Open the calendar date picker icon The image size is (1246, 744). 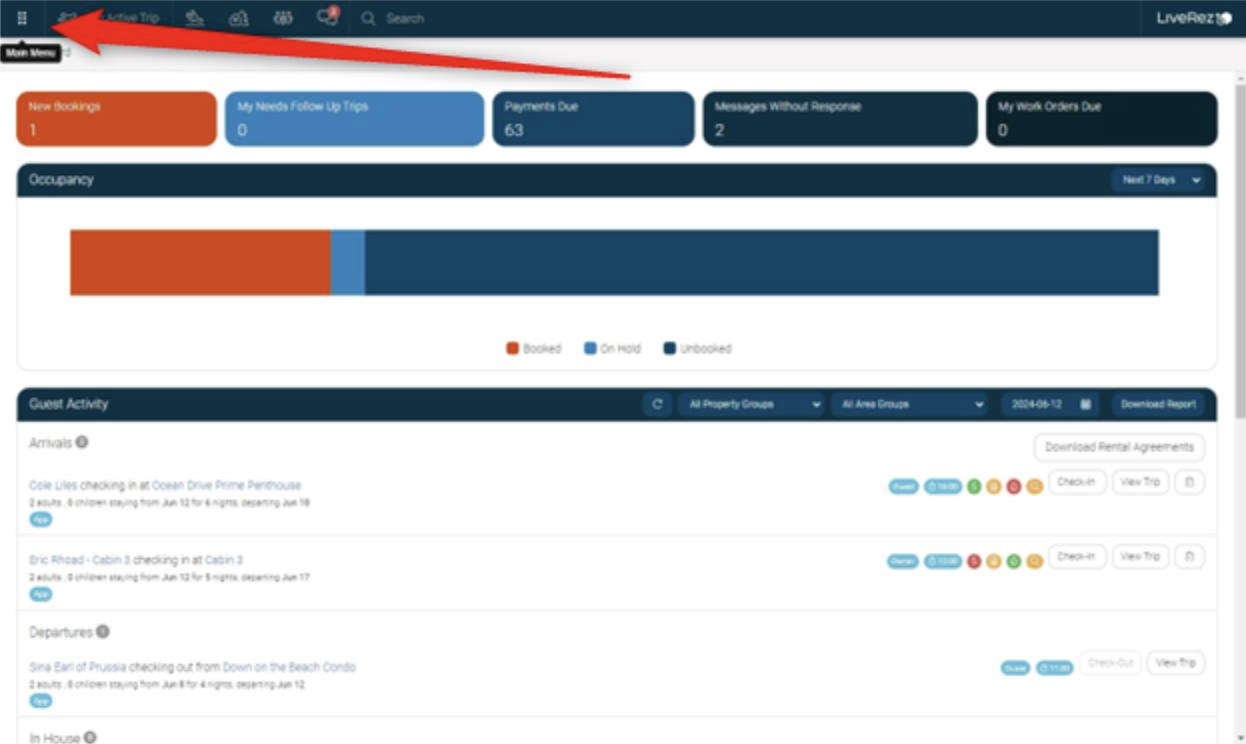tap(1085, 404)
